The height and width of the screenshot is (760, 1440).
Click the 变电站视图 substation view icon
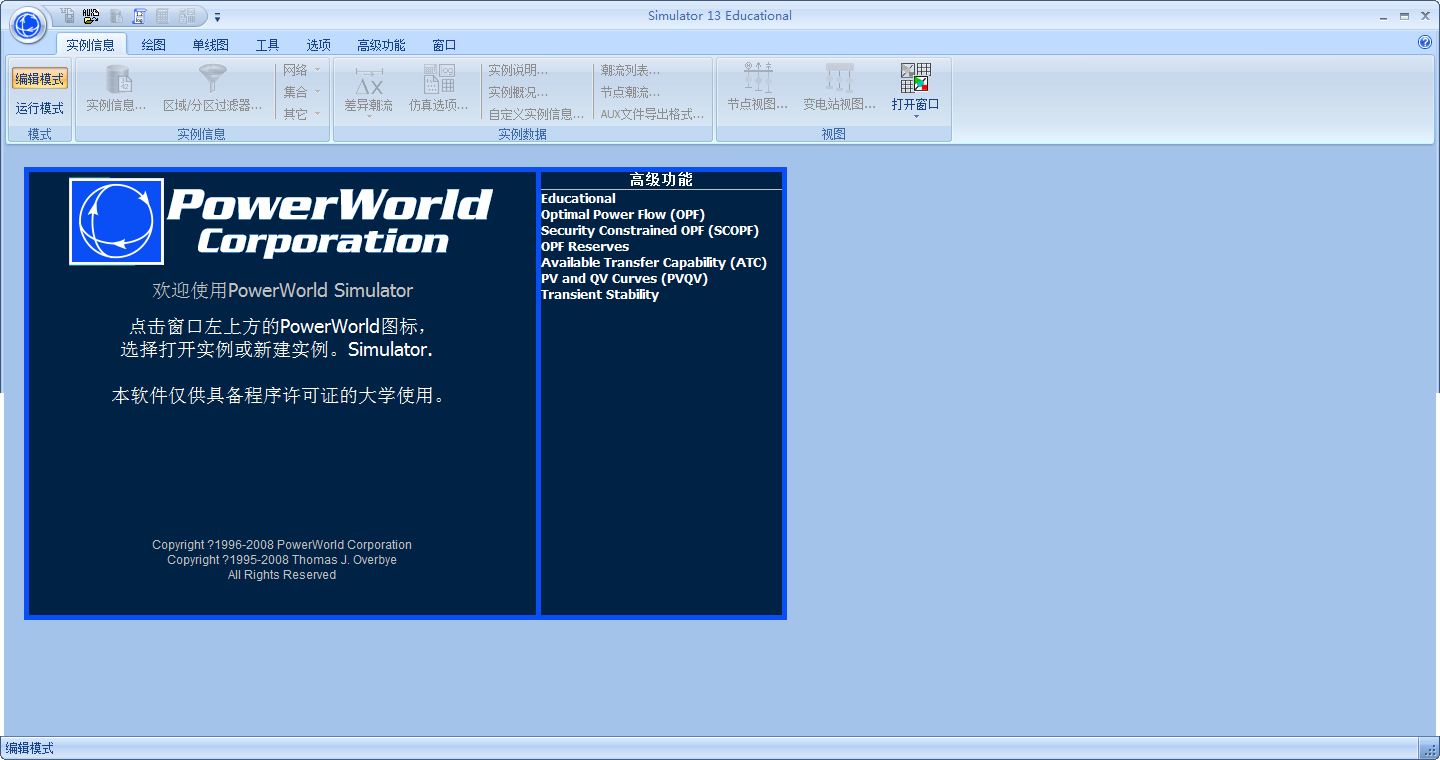pos(840,79)
